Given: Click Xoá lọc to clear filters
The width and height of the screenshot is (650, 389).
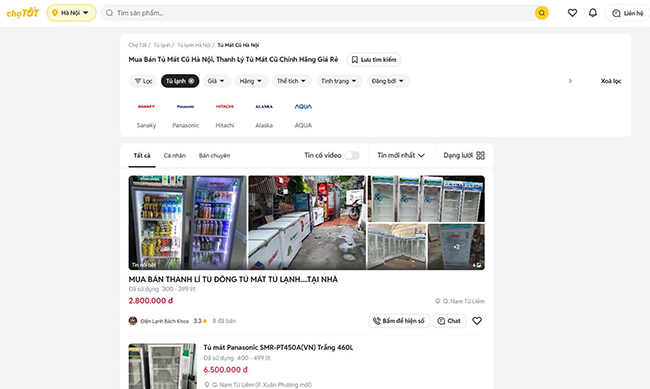Looking at the screenshot, I should click(611, 81).
